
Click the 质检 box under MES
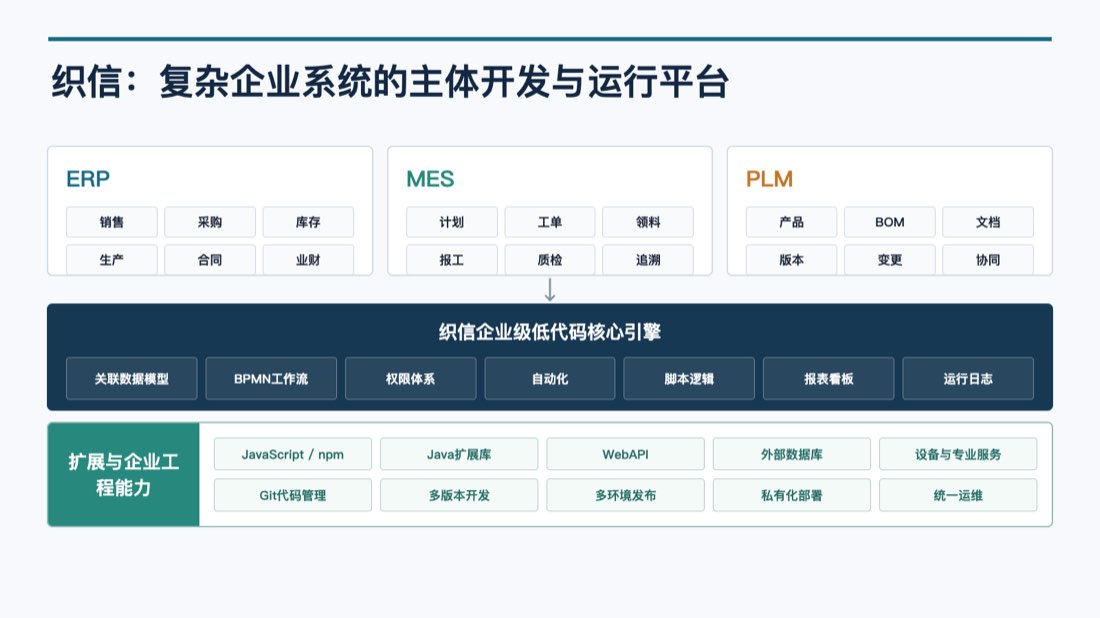550,260
